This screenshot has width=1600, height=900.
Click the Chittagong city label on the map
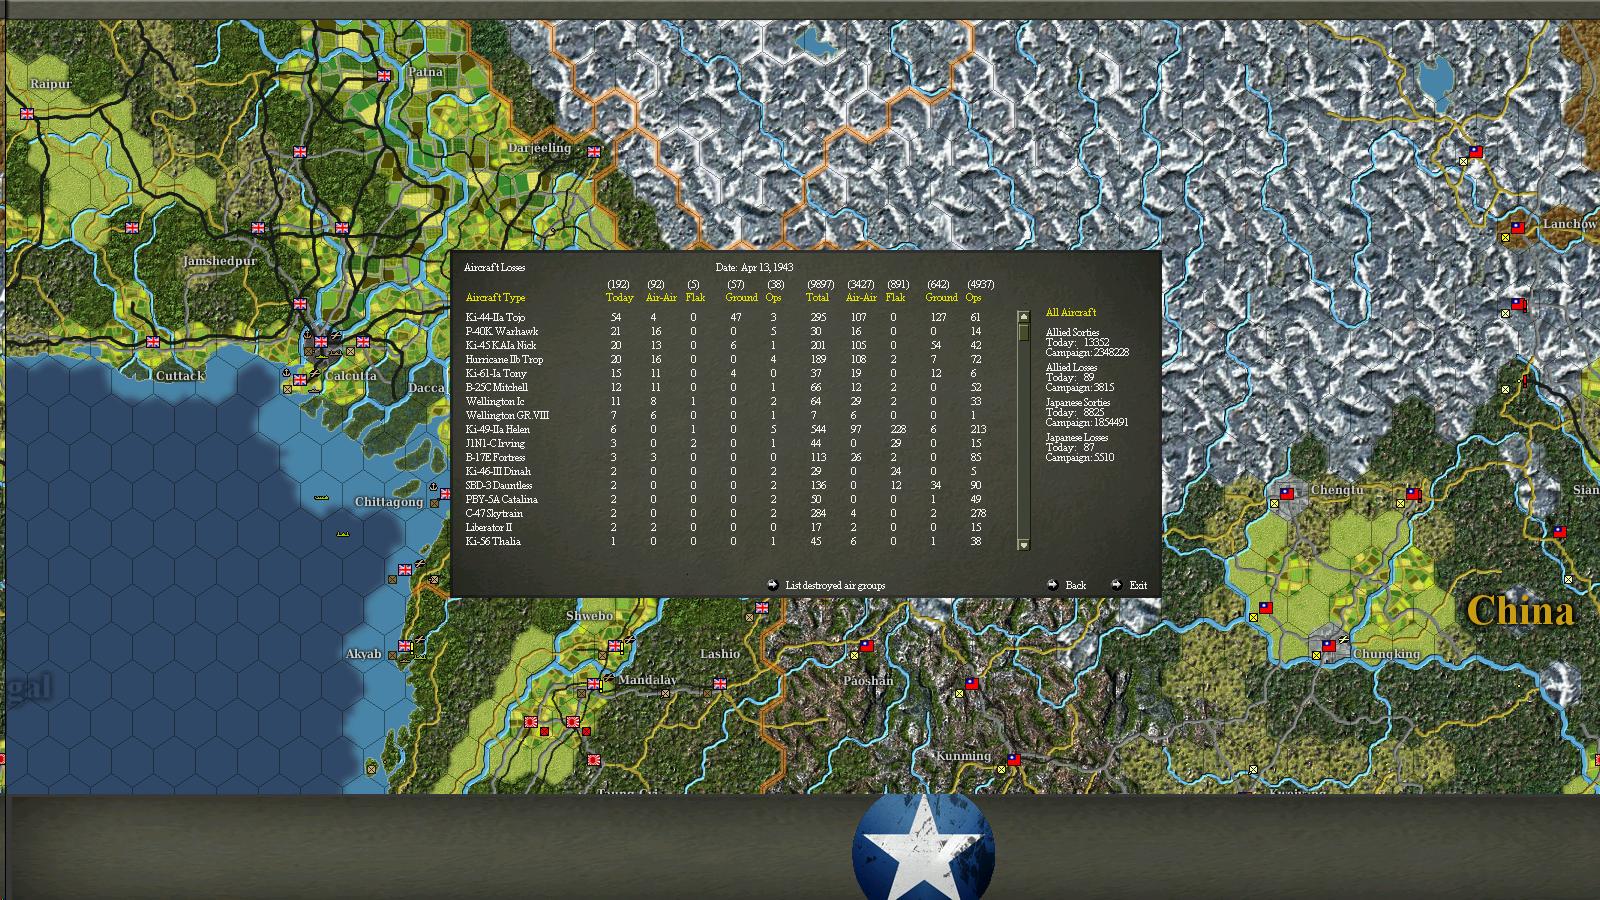[x=389, y=502]
